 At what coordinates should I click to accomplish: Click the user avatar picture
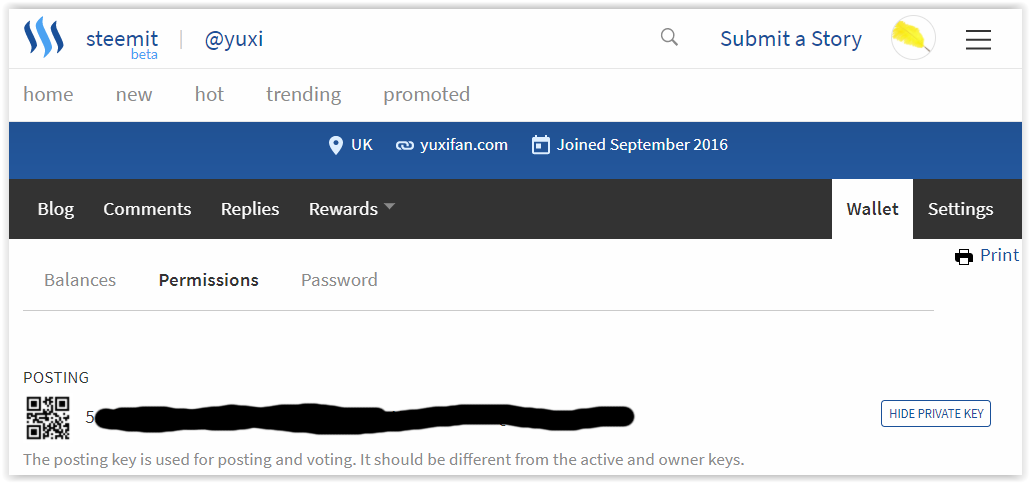912,39
